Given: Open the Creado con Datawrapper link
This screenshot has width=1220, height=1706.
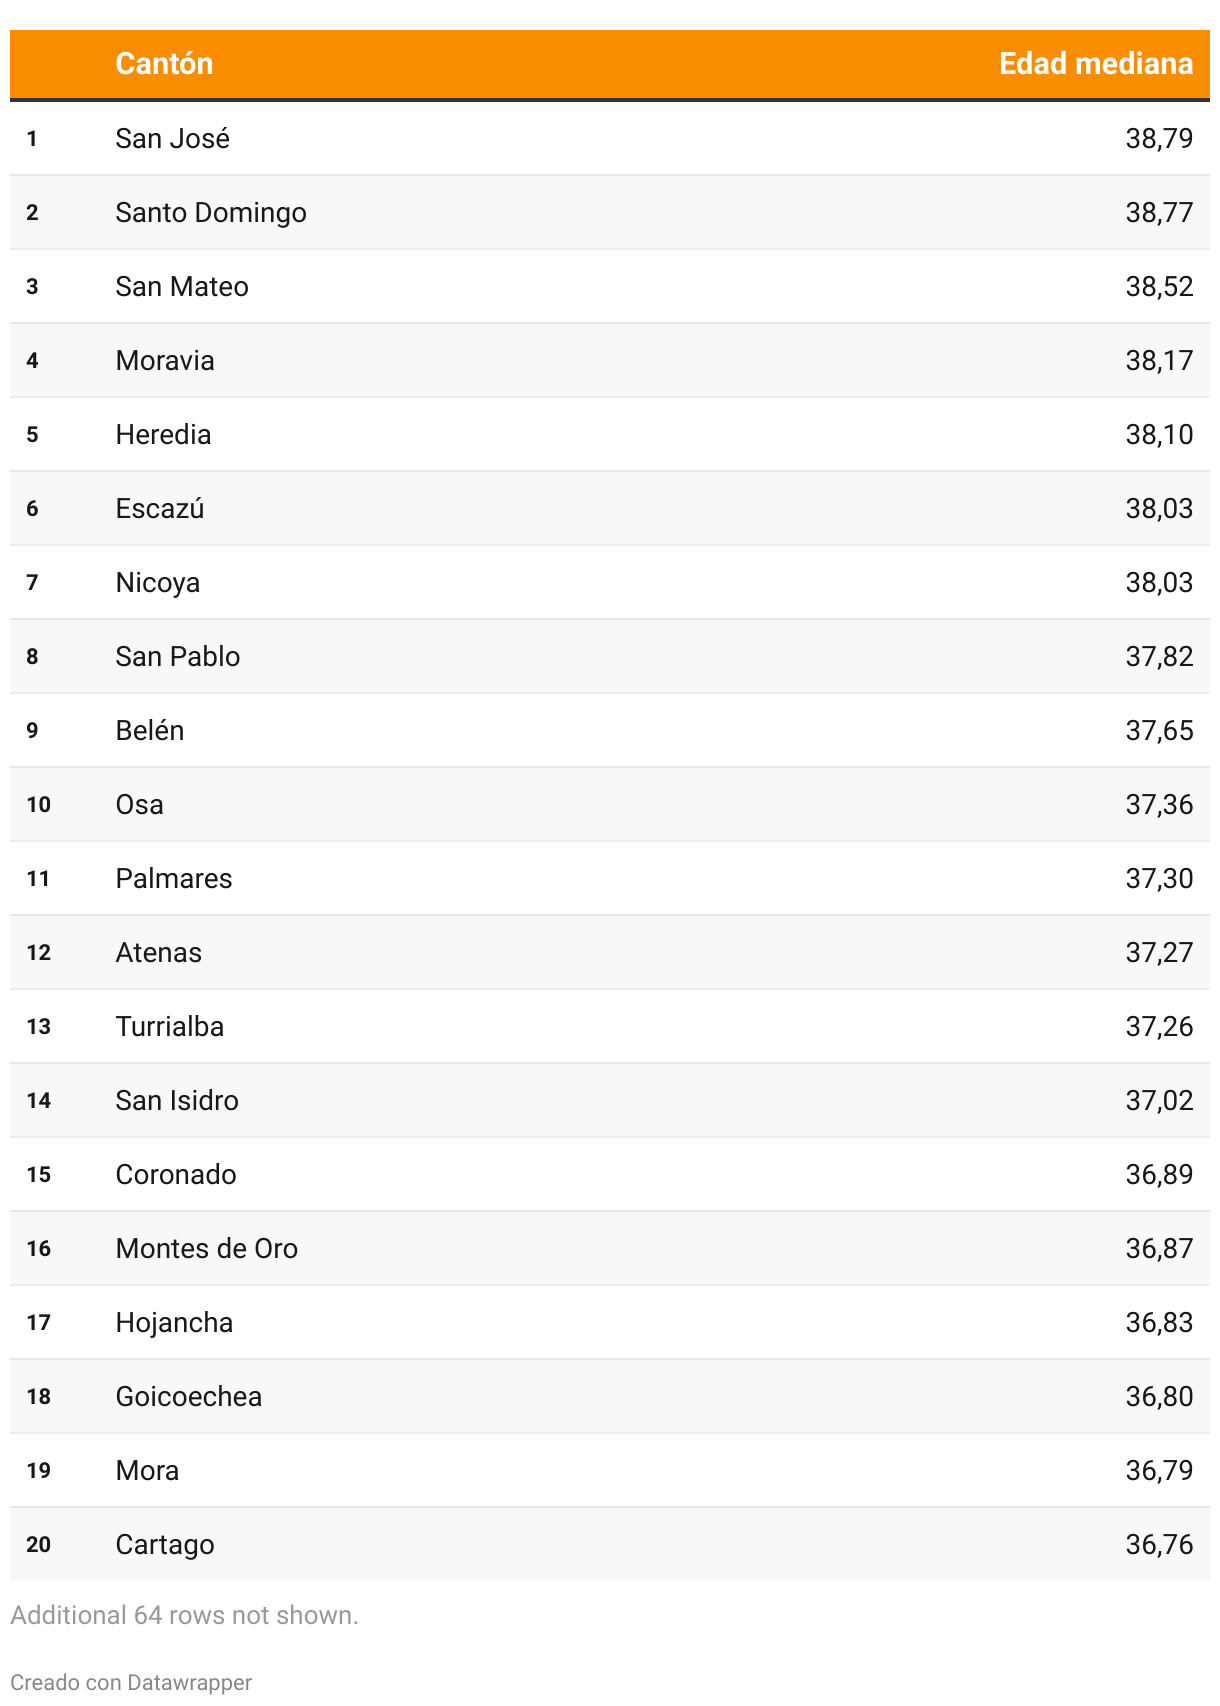Looking at the screenshot, I should click(x=131, y=1682).
